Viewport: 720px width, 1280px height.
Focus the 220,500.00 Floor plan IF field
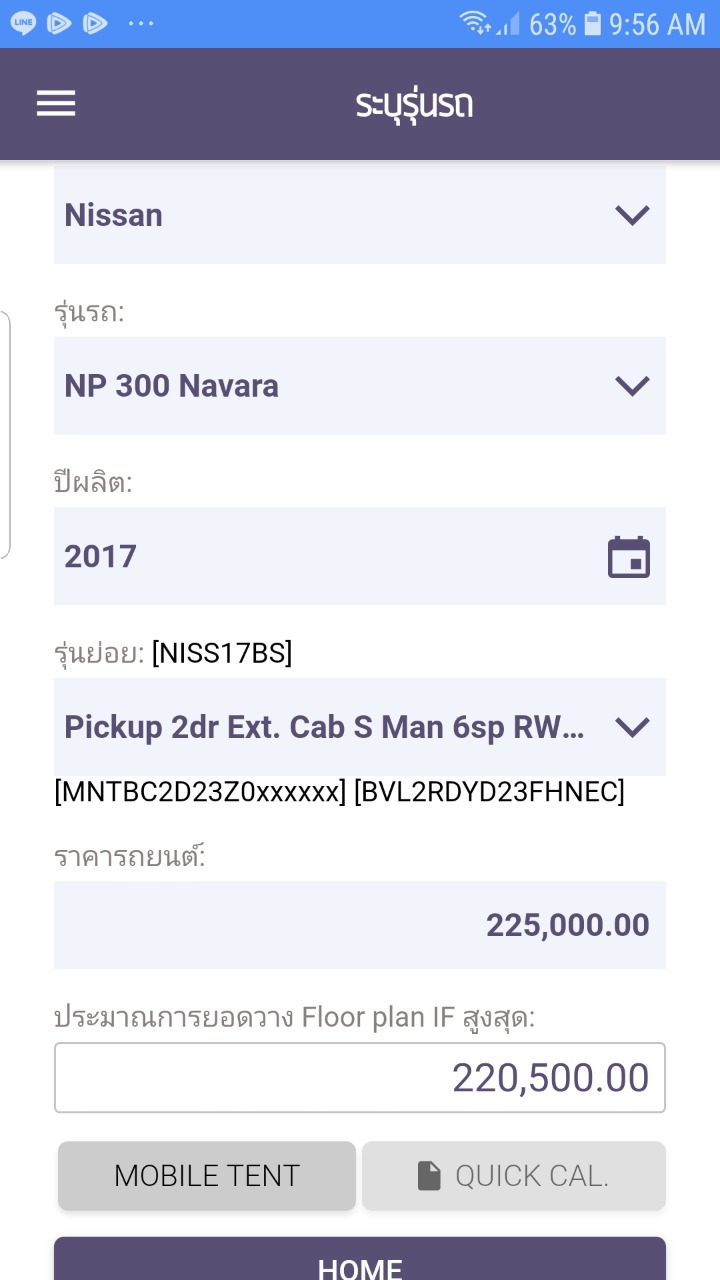360,1078
